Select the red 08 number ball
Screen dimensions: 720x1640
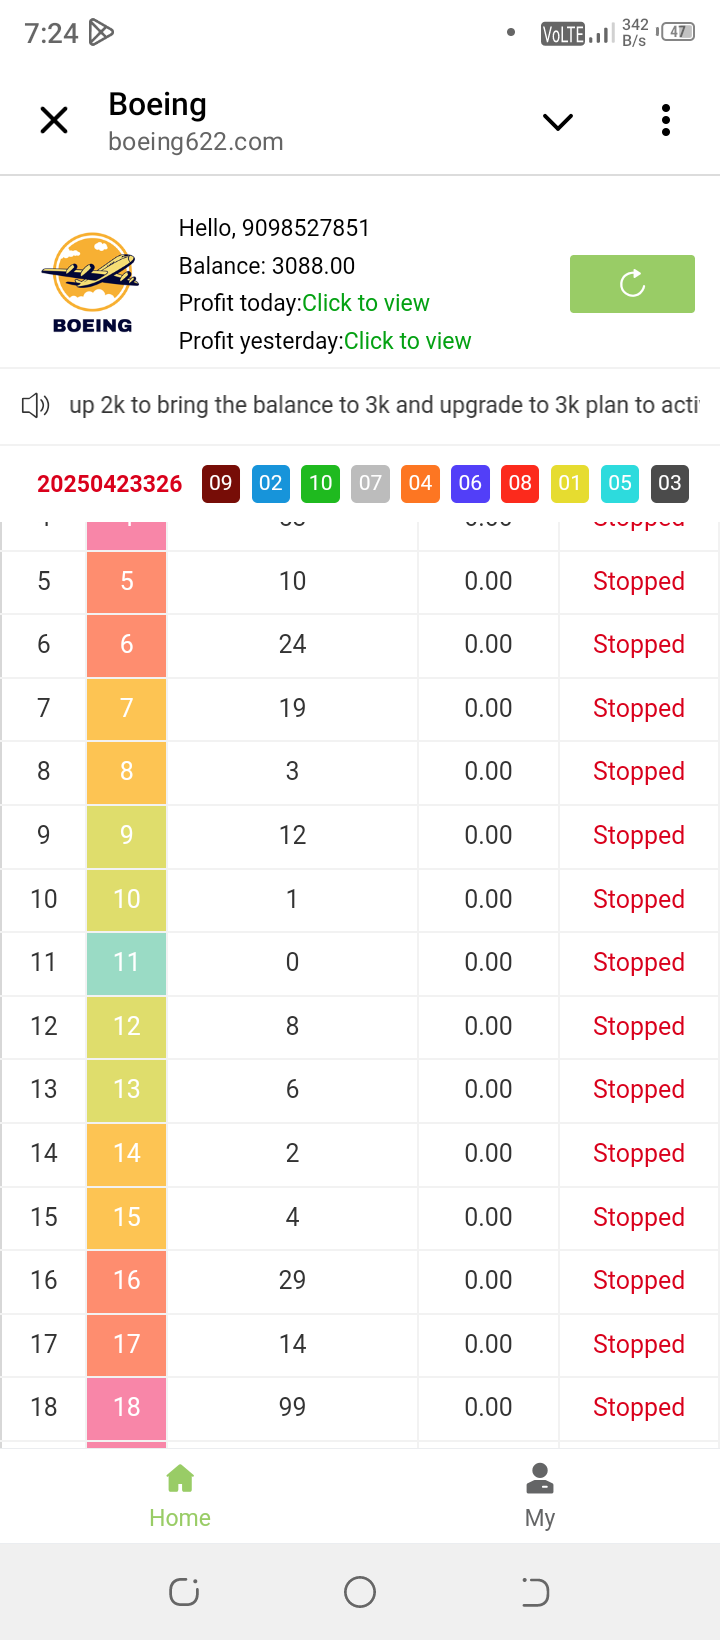[x=520, y=484]
